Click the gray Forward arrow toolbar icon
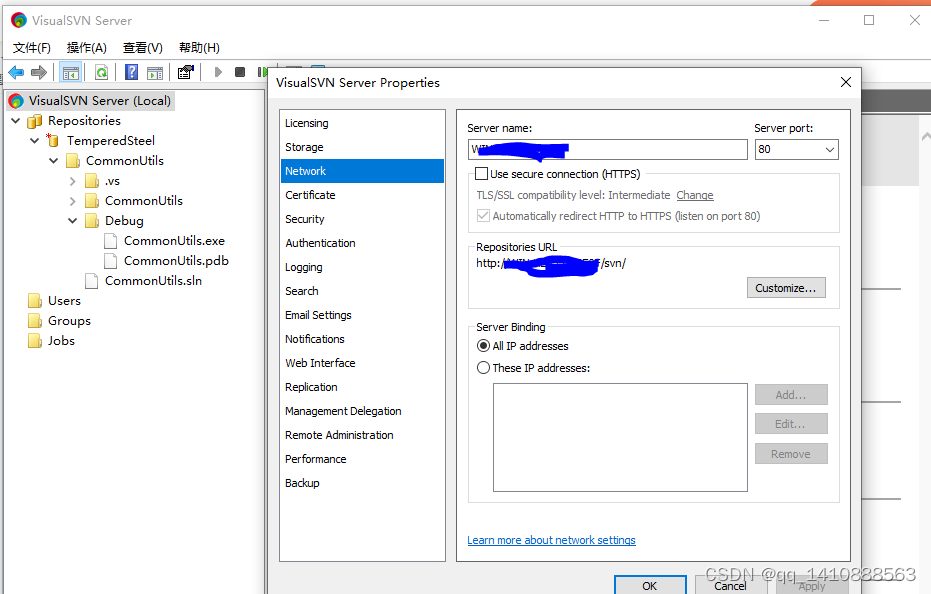This screenshot has width=931, height=594. pyautogui.click(x=39, y=72)
